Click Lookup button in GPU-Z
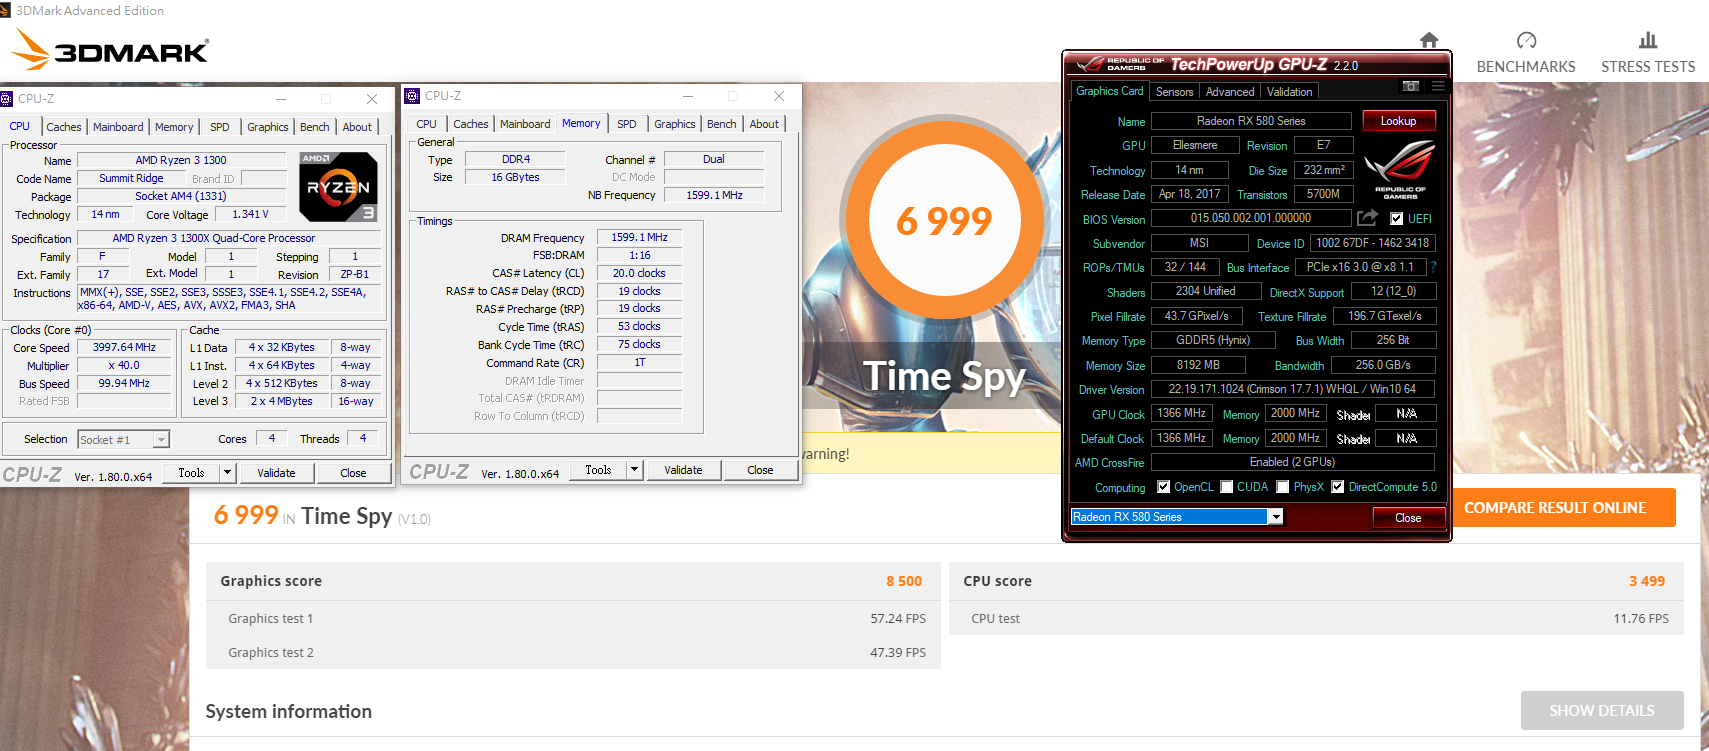Screen dimensions: 1709x751 tap(1398, 121)
